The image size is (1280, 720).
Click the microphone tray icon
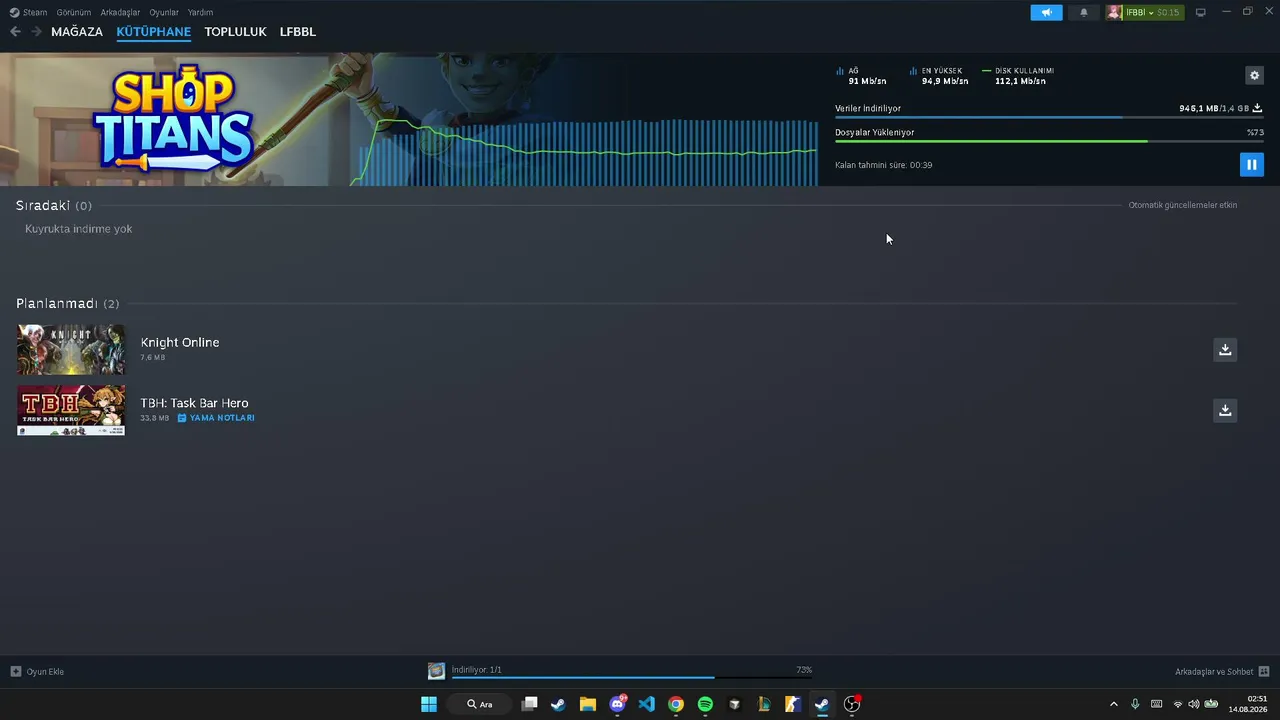tap(1135, 704)
